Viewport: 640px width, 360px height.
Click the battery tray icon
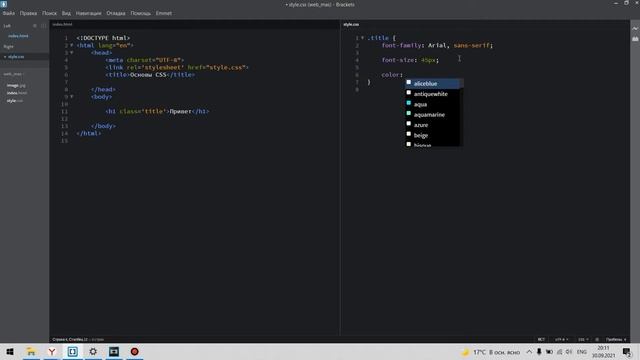pos(549,351)
